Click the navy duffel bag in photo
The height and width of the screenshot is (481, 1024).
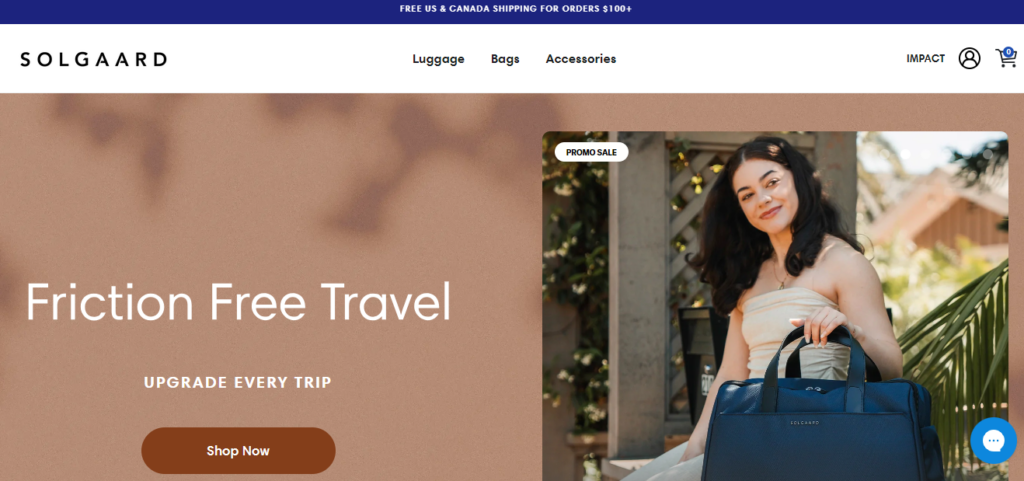pyautogui.click(x=823, y=418)
